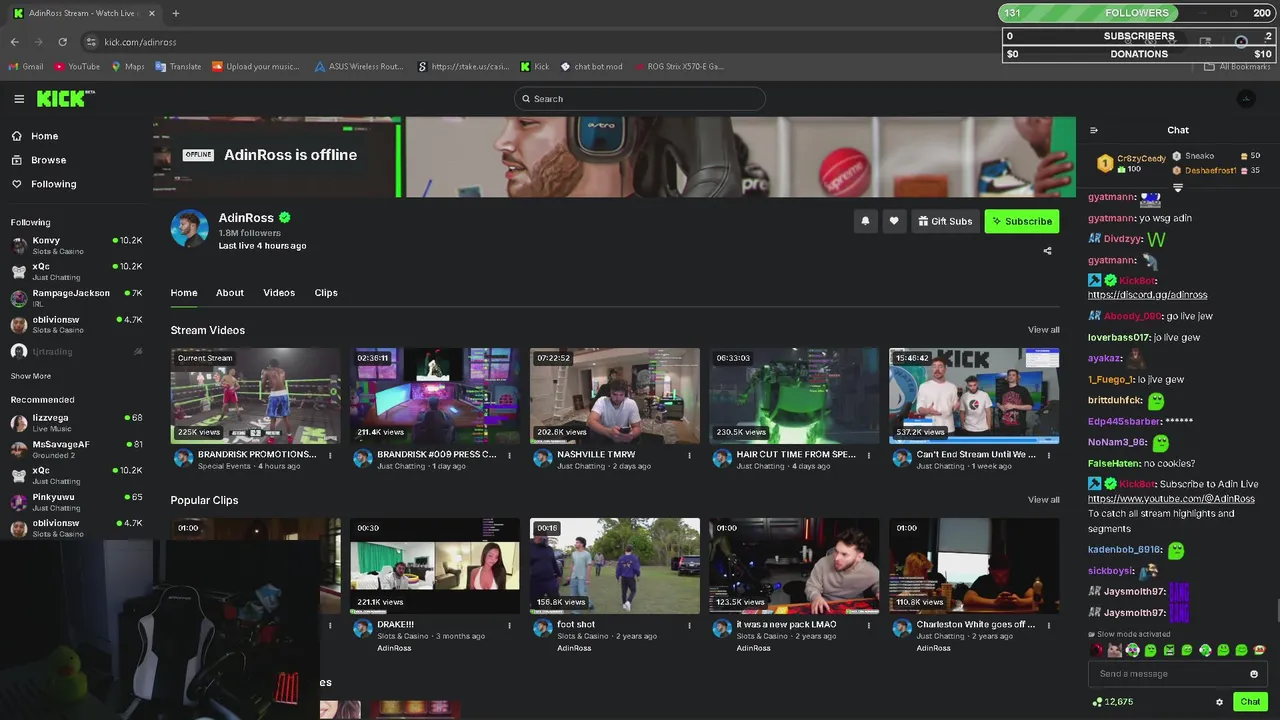Open Charleston White goes off clip
This screenshot has width=1280, height=720.
(x=974, y=565)
